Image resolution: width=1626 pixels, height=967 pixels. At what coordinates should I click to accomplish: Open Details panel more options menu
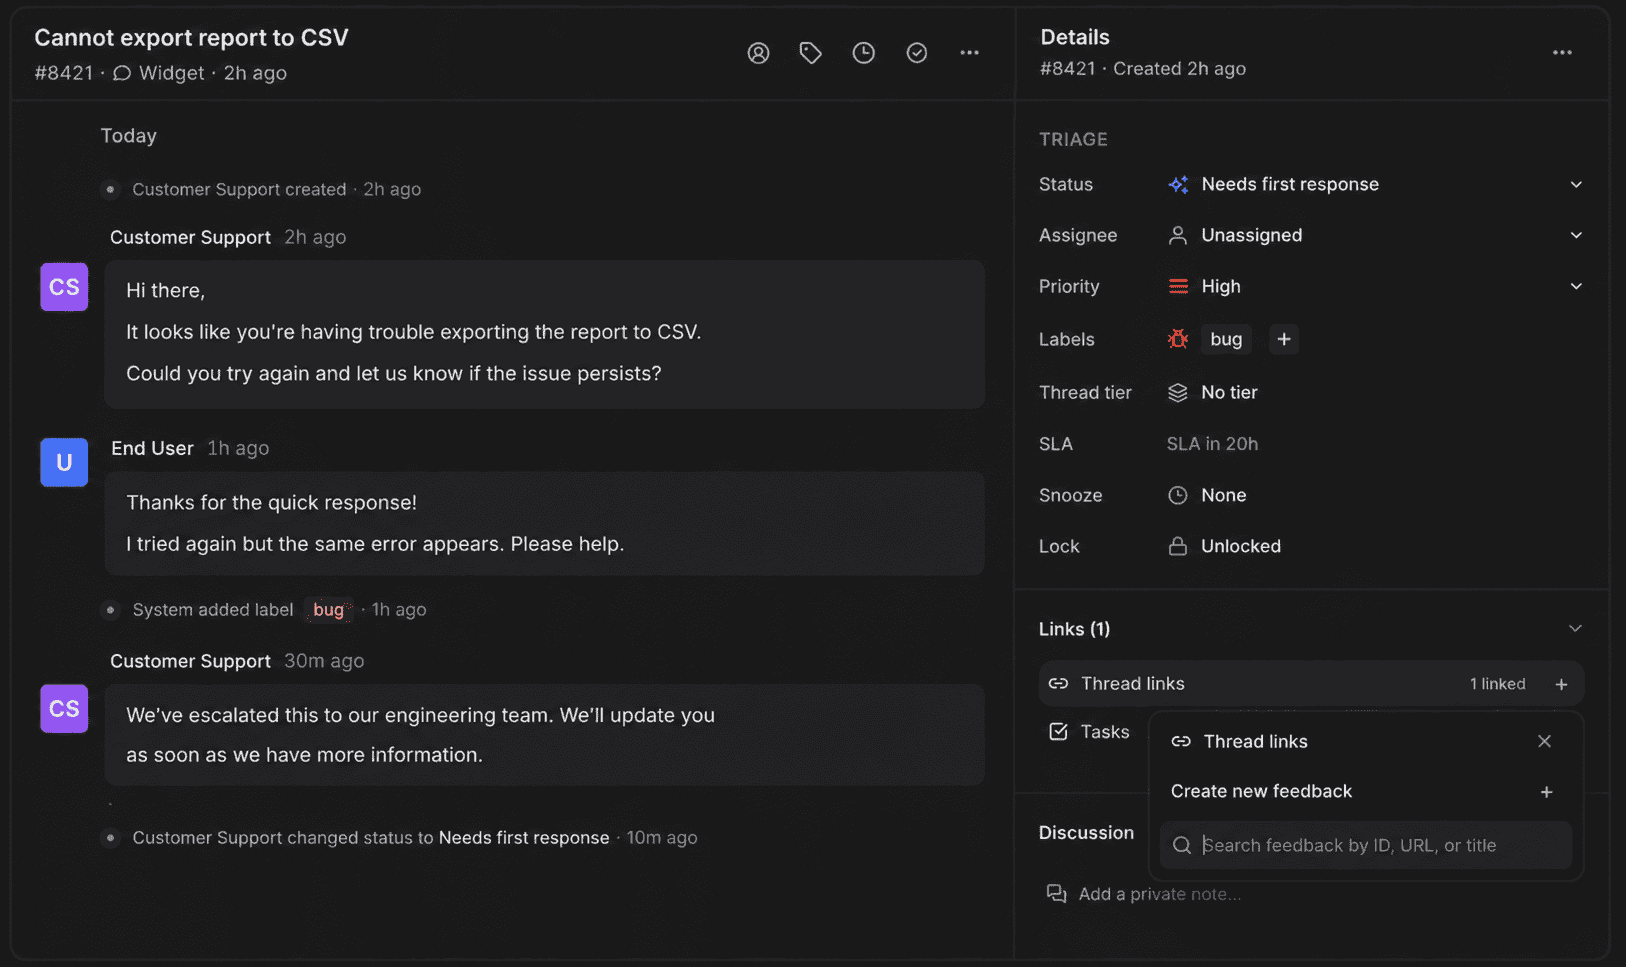[1562, 53]
